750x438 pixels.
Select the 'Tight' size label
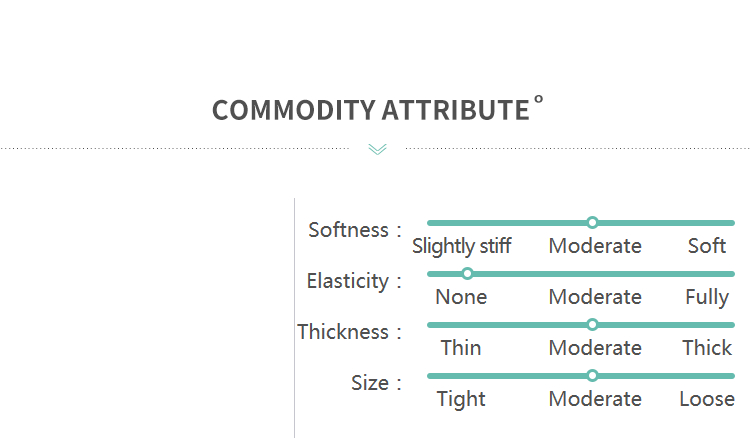(461, 399)
